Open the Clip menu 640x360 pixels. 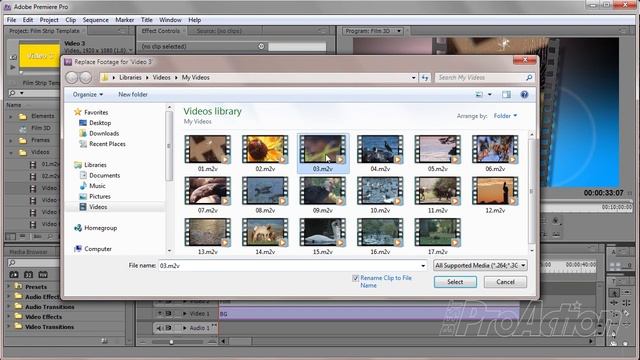(x=71, y=20)
